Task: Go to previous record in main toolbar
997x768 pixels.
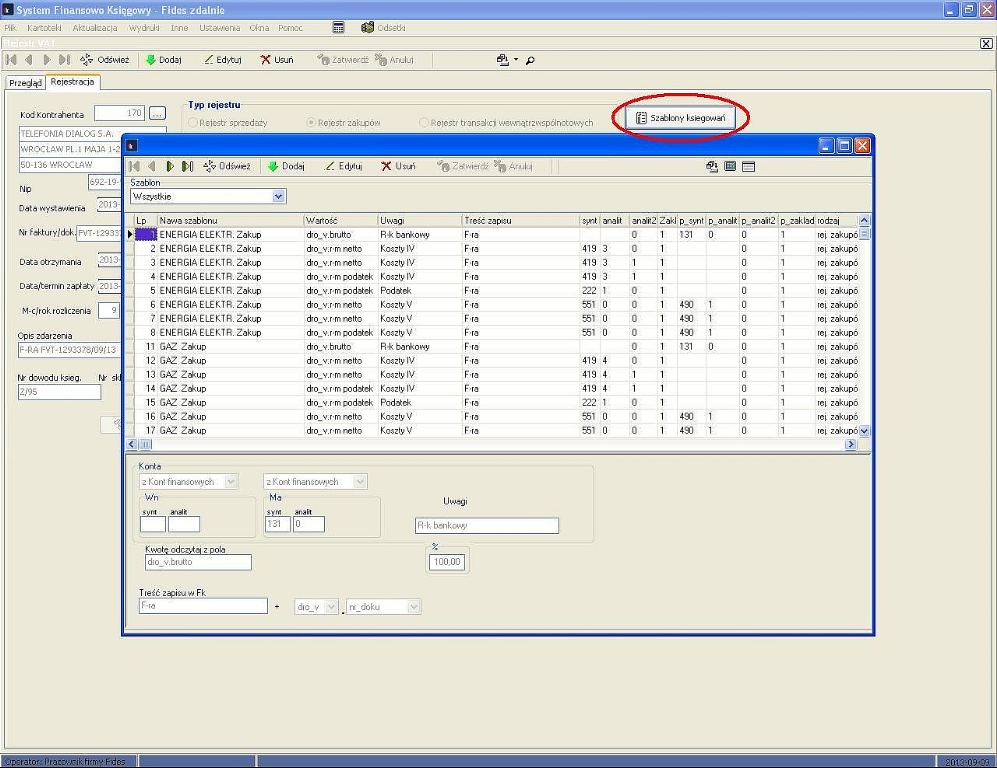Action: (29, 60)
